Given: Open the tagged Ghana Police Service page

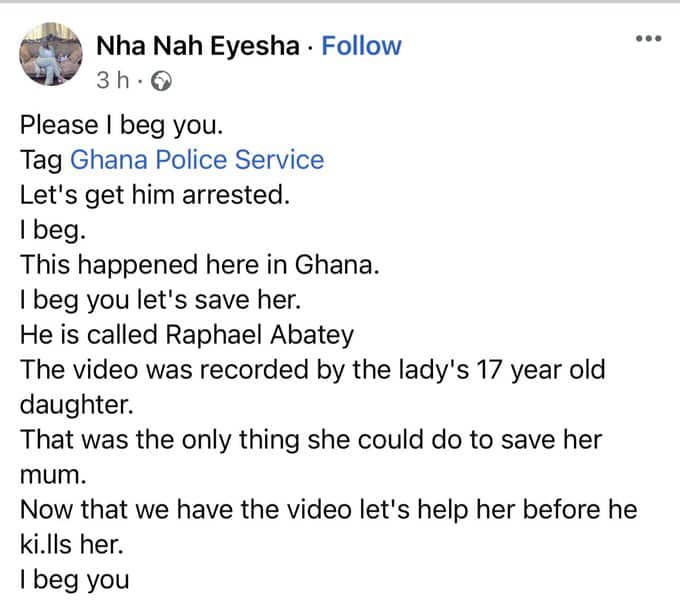Looking at the screenshot, I should pos(197,160).
